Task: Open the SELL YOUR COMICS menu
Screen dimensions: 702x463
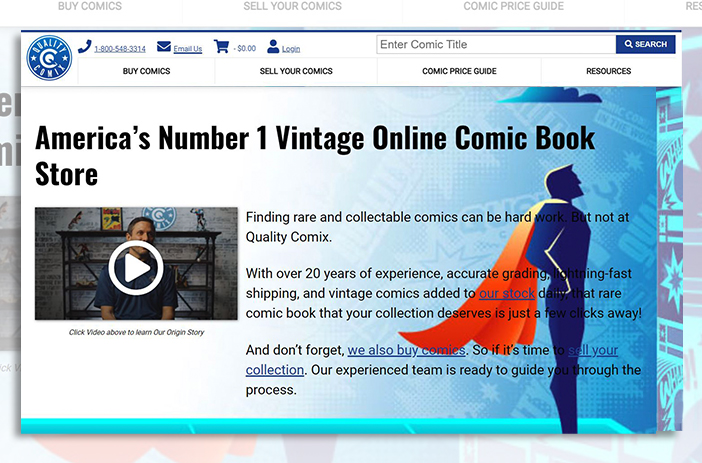Action: (x=296, y=71)
